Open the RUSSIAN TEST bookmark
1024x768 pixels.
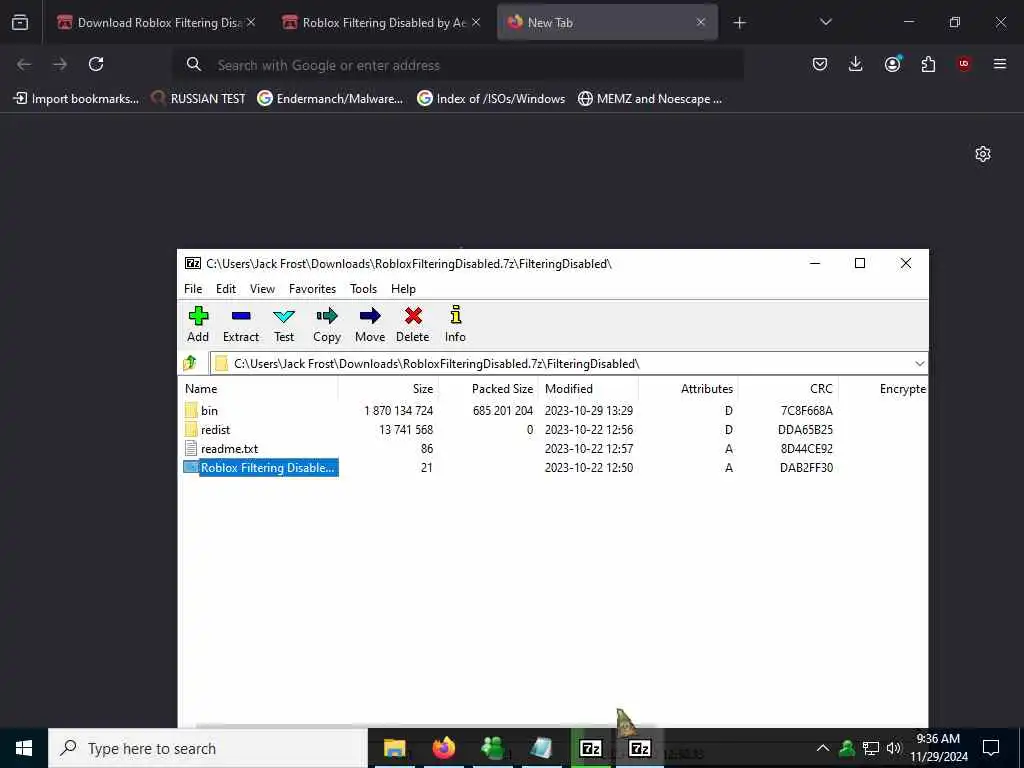click(199, 99)
